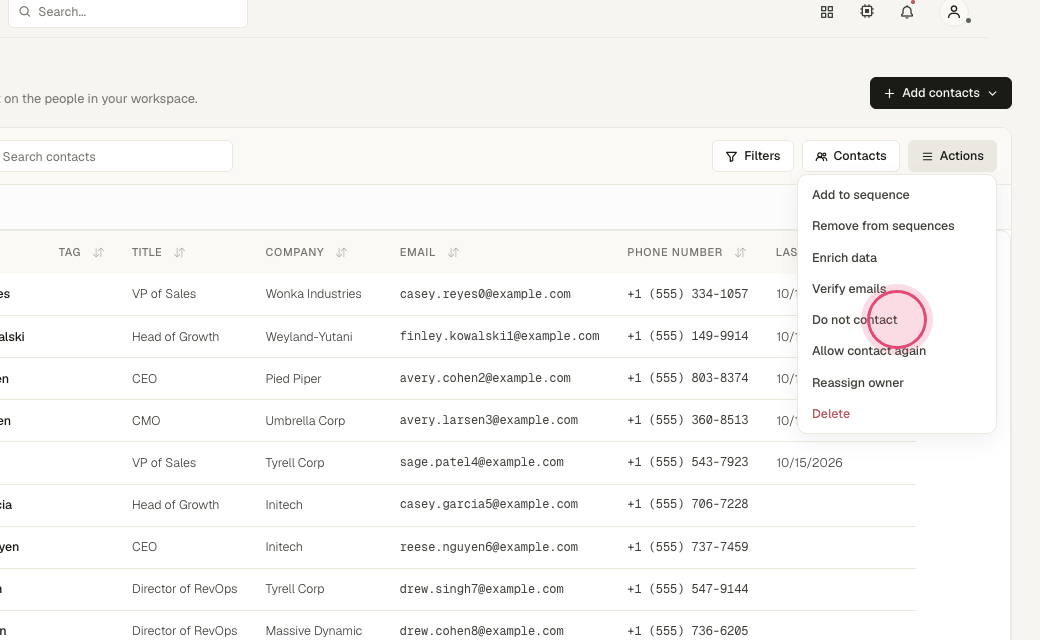Click phone number +1 (555) 737-7459
The image size is (1040, 640).
688,547
